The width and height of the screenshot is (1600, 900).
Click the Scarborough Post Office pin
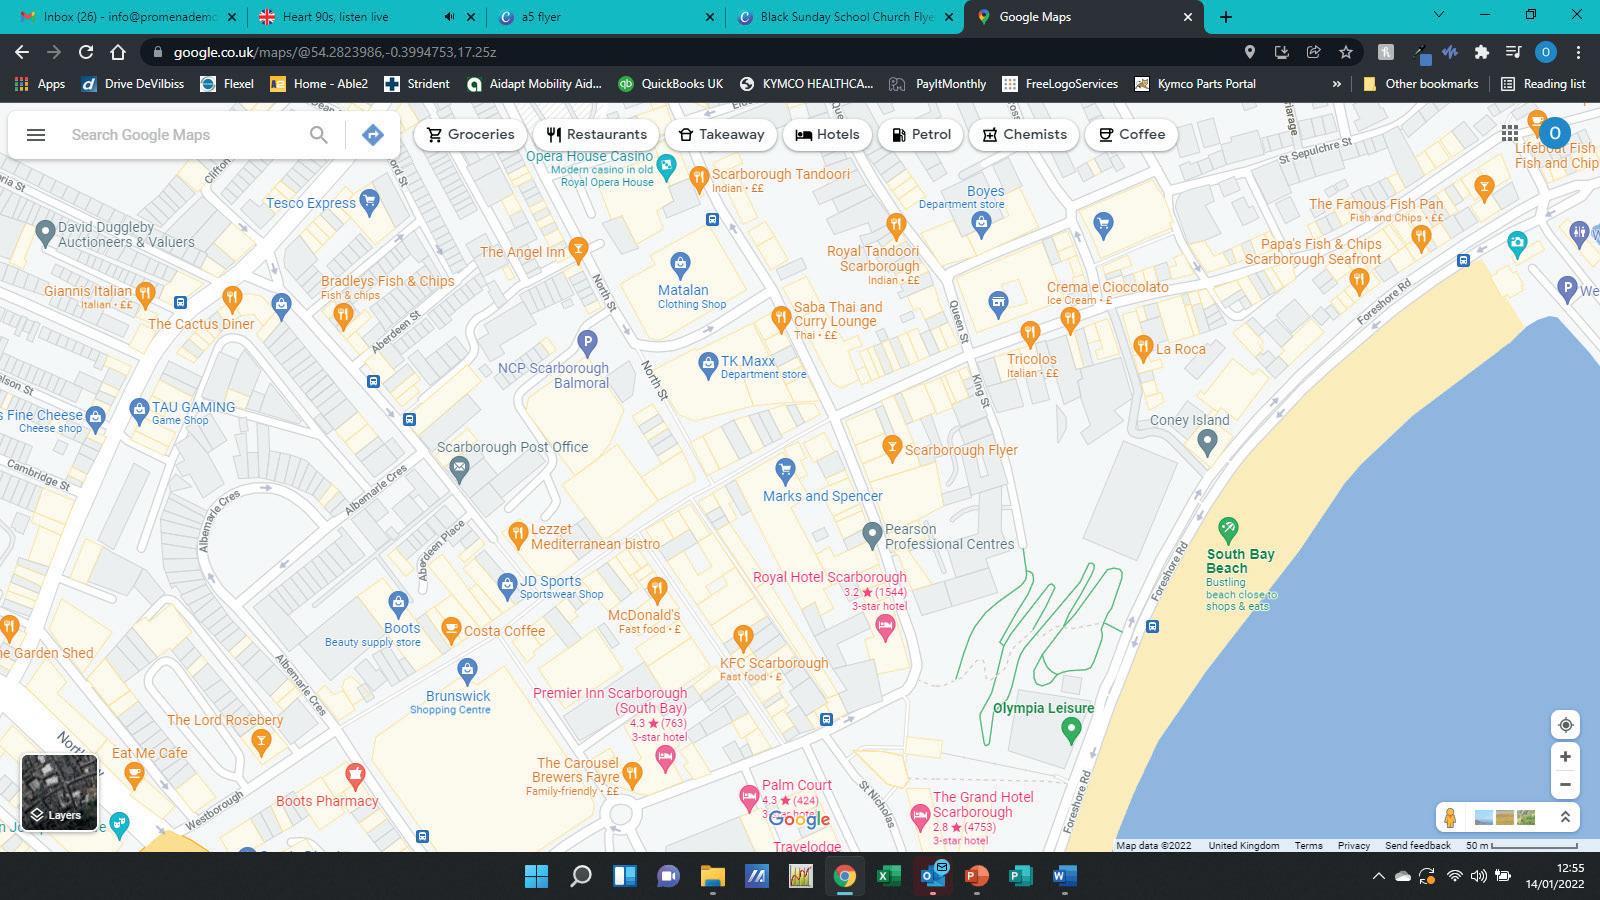459,469
